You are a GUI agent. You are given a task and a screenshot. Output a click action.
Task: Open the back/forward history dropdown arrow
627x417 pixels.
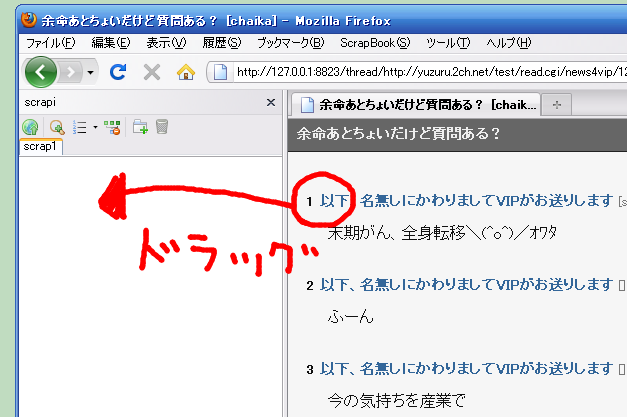coord(91,72)
